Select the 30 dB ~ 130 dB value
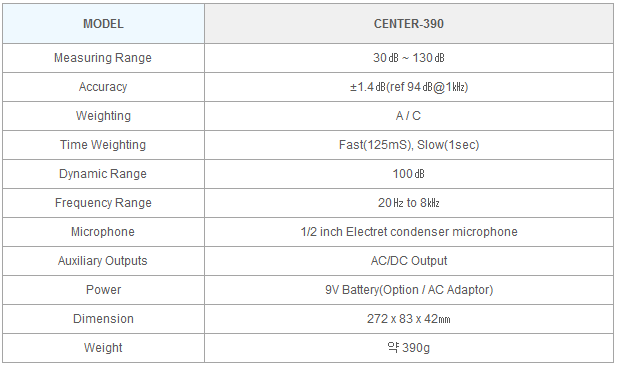617x366 pixels. tap(409, 58)
